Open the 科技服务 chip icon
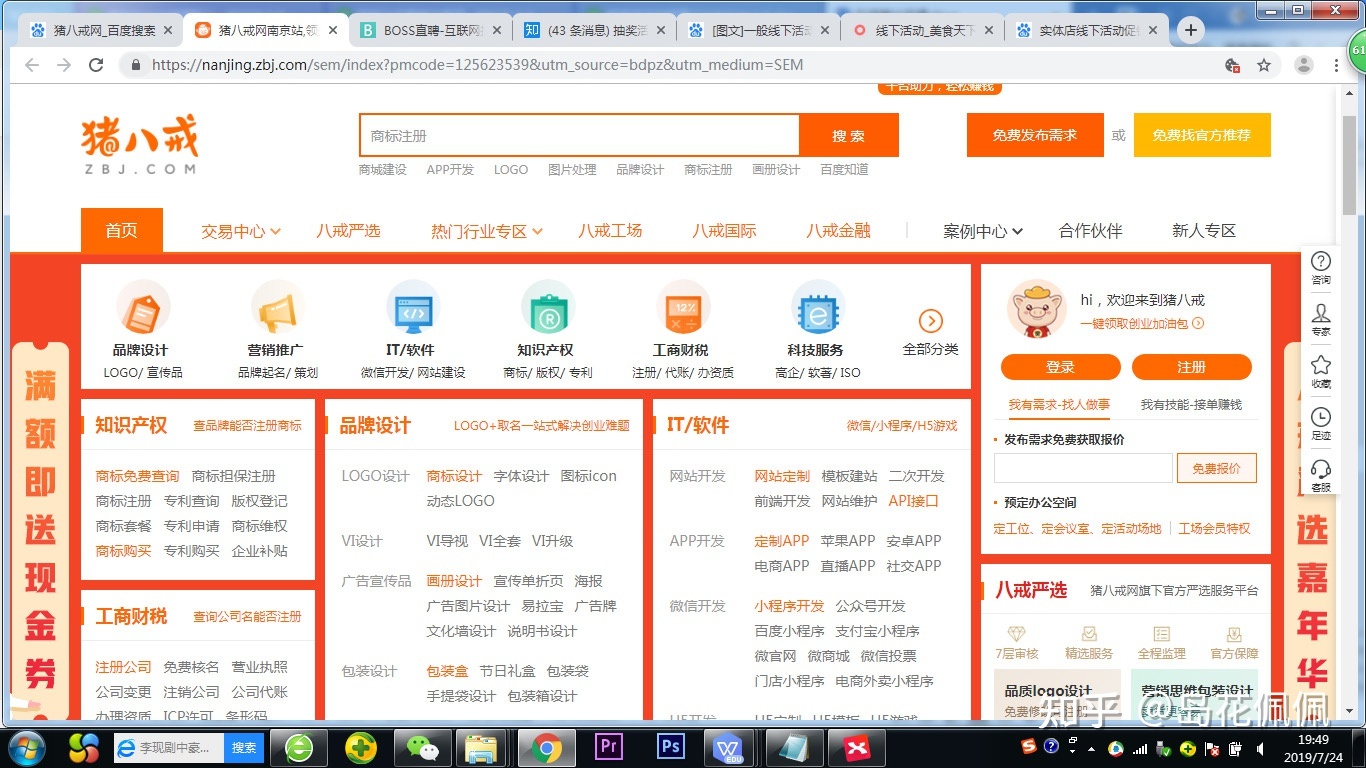 click(x=817, y=308)
